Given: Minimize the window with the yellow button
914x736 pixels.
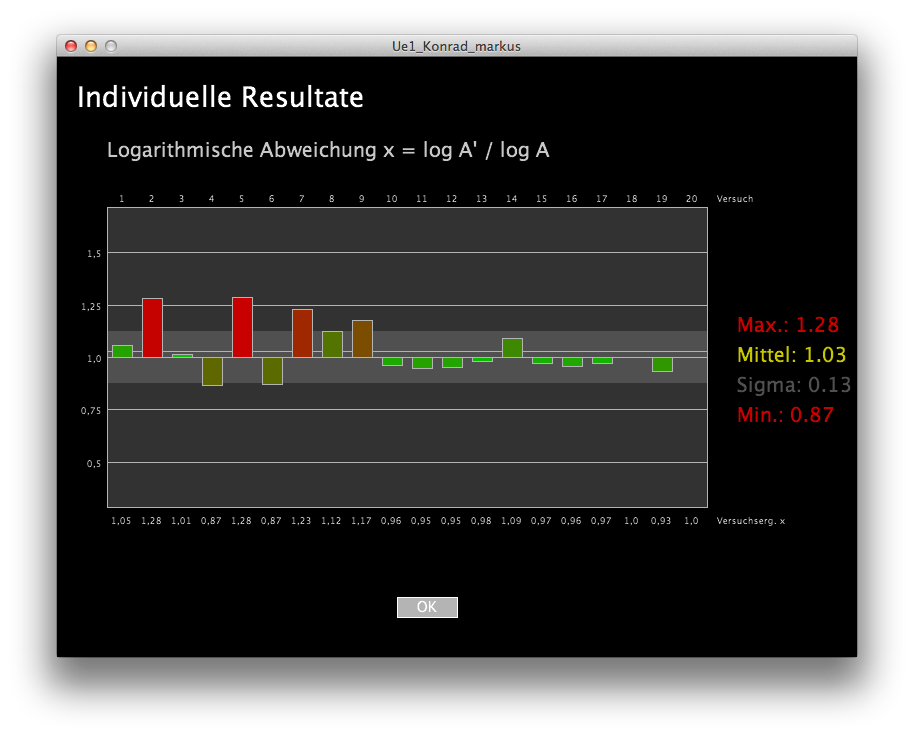Looking at the screenshot, I should [x=91, y=46].
